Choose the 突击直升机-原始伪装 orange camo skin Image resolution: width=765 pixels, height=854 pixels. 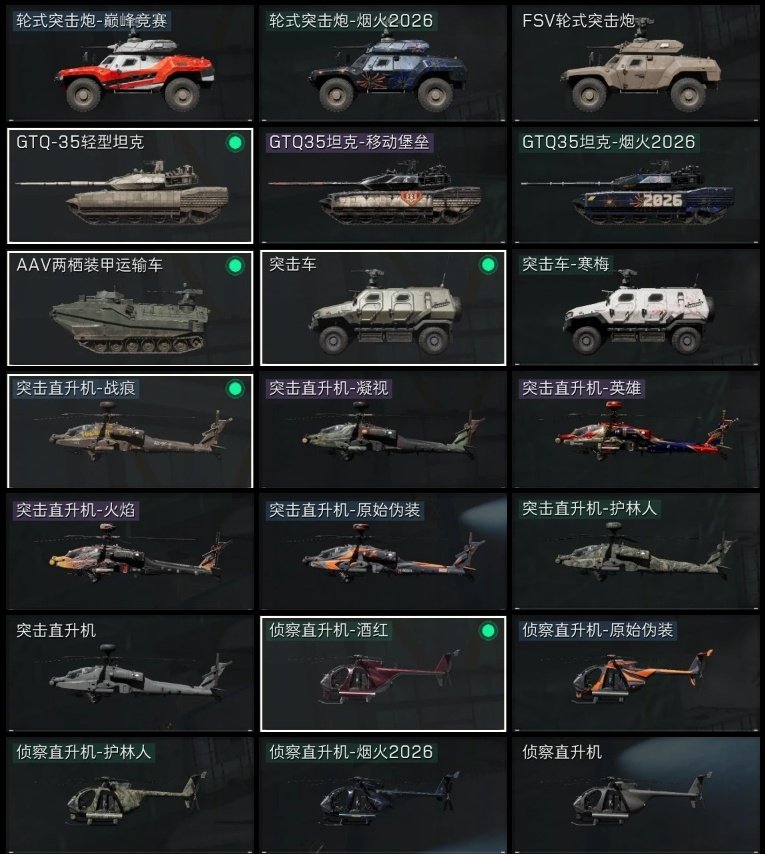(x=383, y=552)
